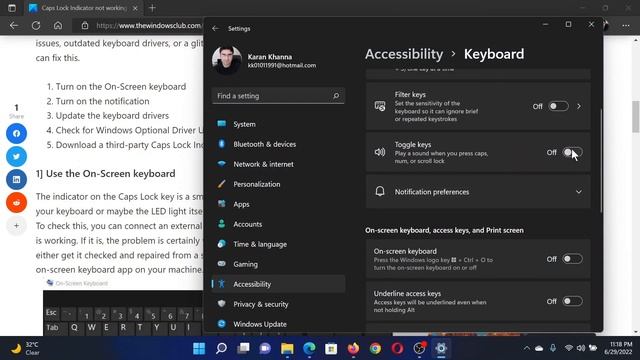Open taskbar Search

coord(221,348)
